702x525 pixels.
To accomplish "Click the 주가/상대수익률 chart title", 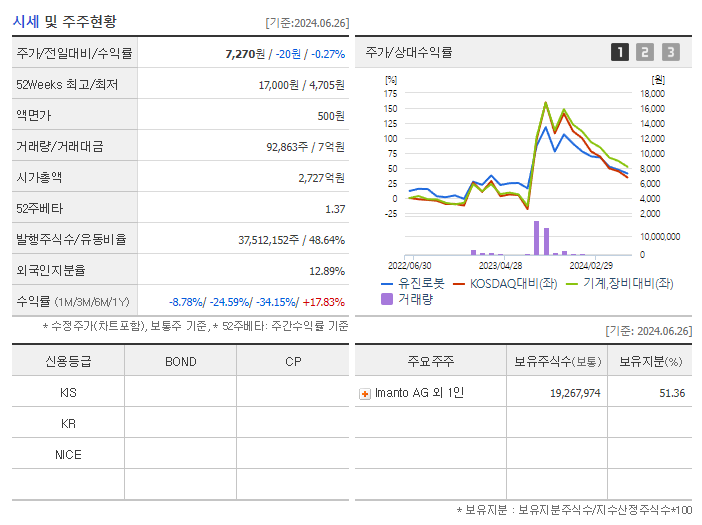I will click(409, 52).
